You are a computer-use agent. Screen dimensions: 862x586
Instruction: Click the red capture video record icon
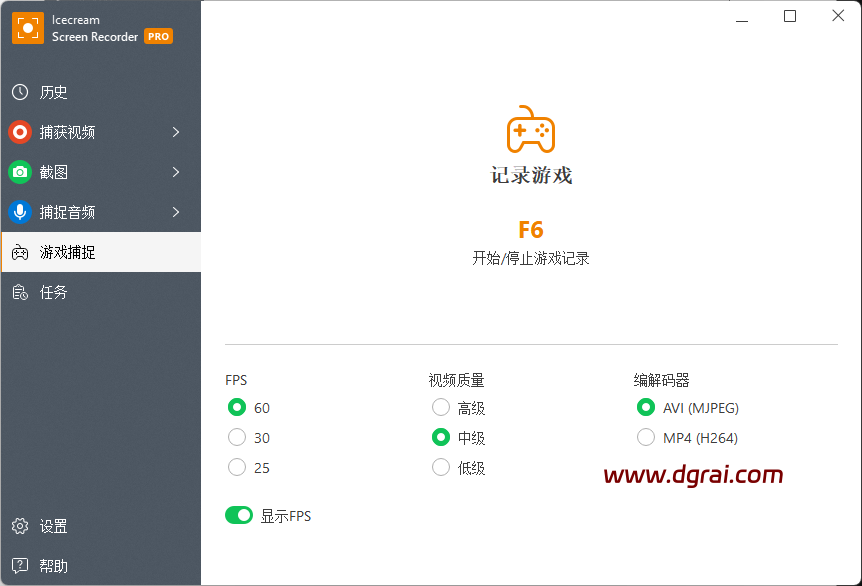click(20, 132)
